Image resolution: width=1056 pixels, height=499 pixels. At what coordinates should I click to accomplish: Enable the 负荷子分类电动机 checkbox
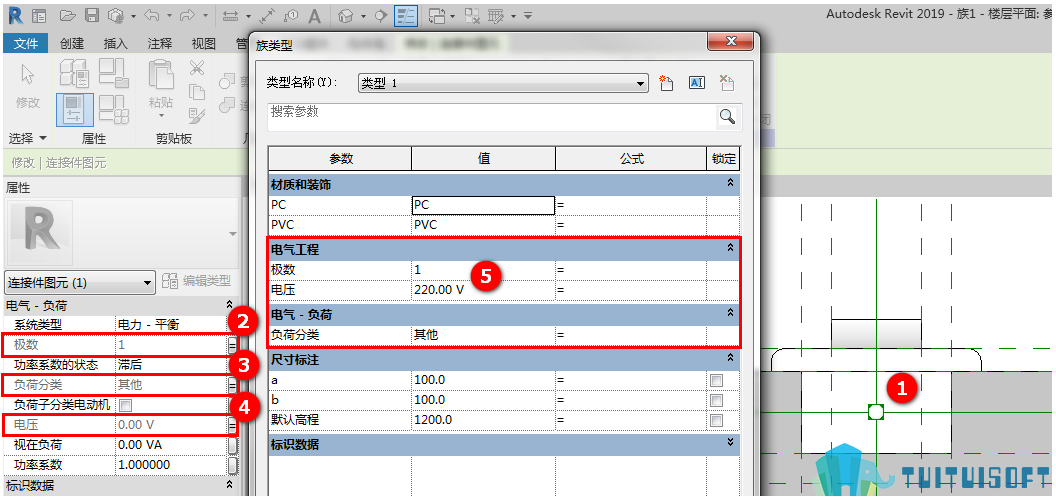point(125,405)
